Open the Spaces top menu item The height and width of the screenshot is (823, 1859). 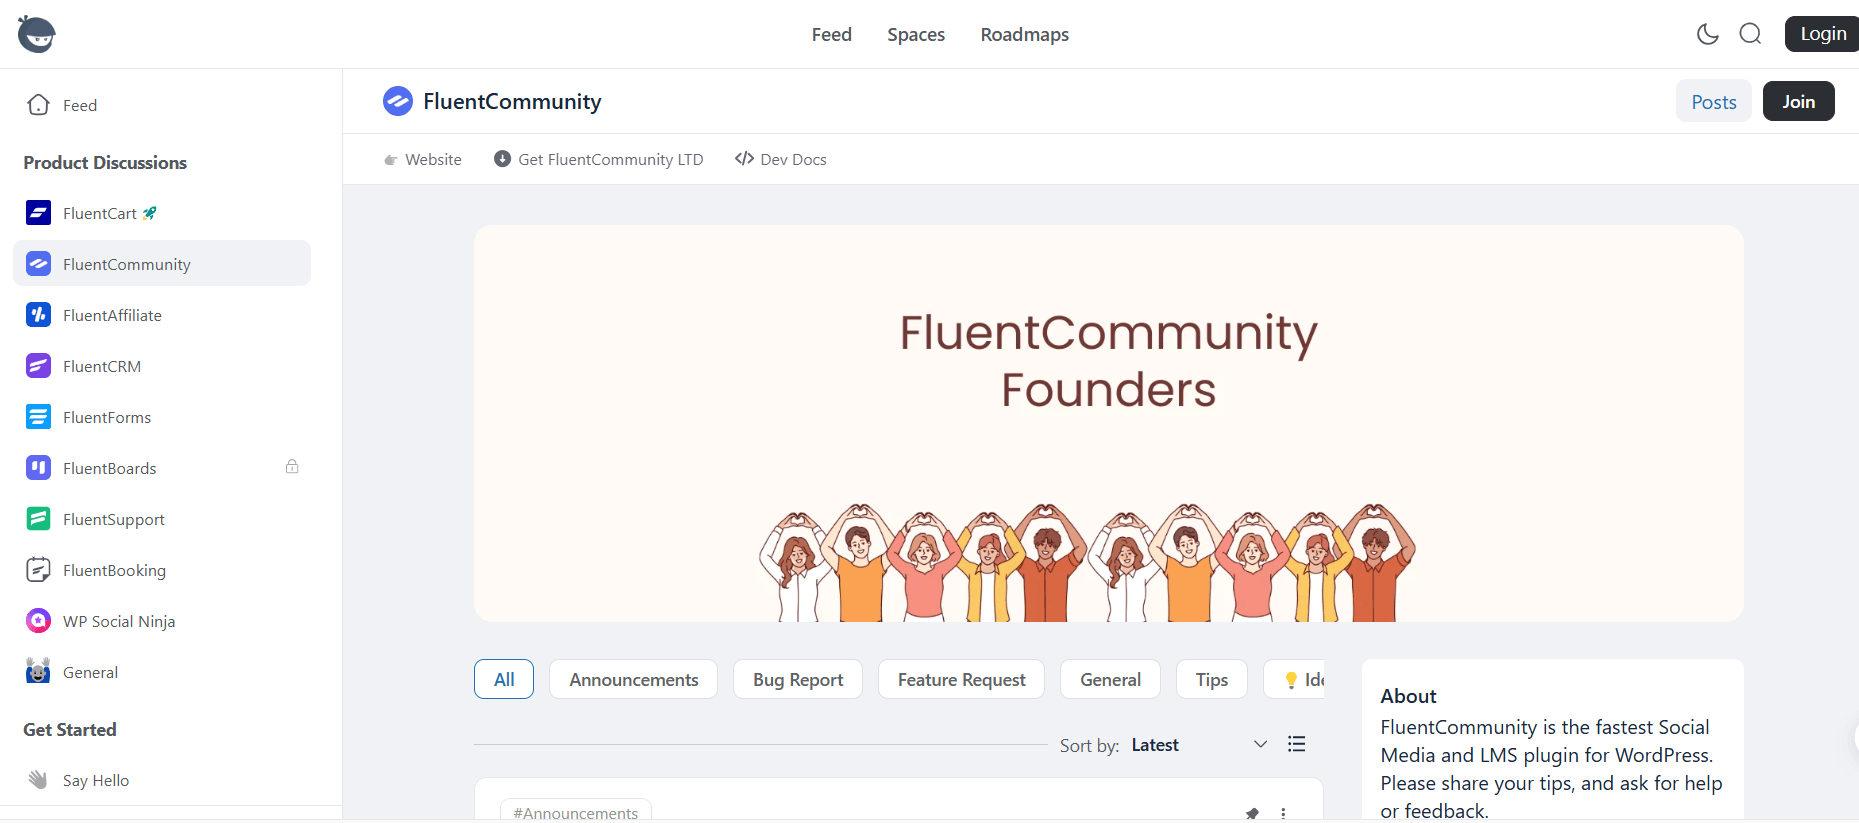pos(916,34)
